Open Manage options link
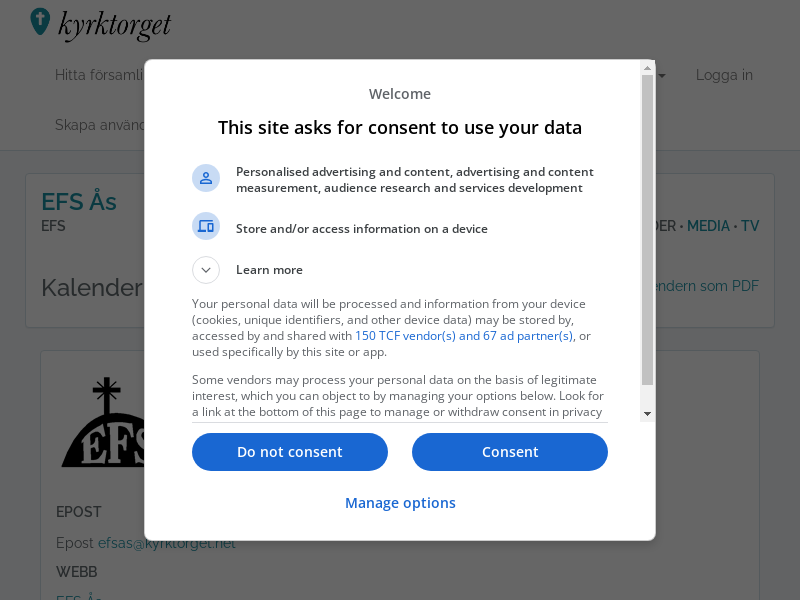800x600 pixels. click(x=400, y=503)
